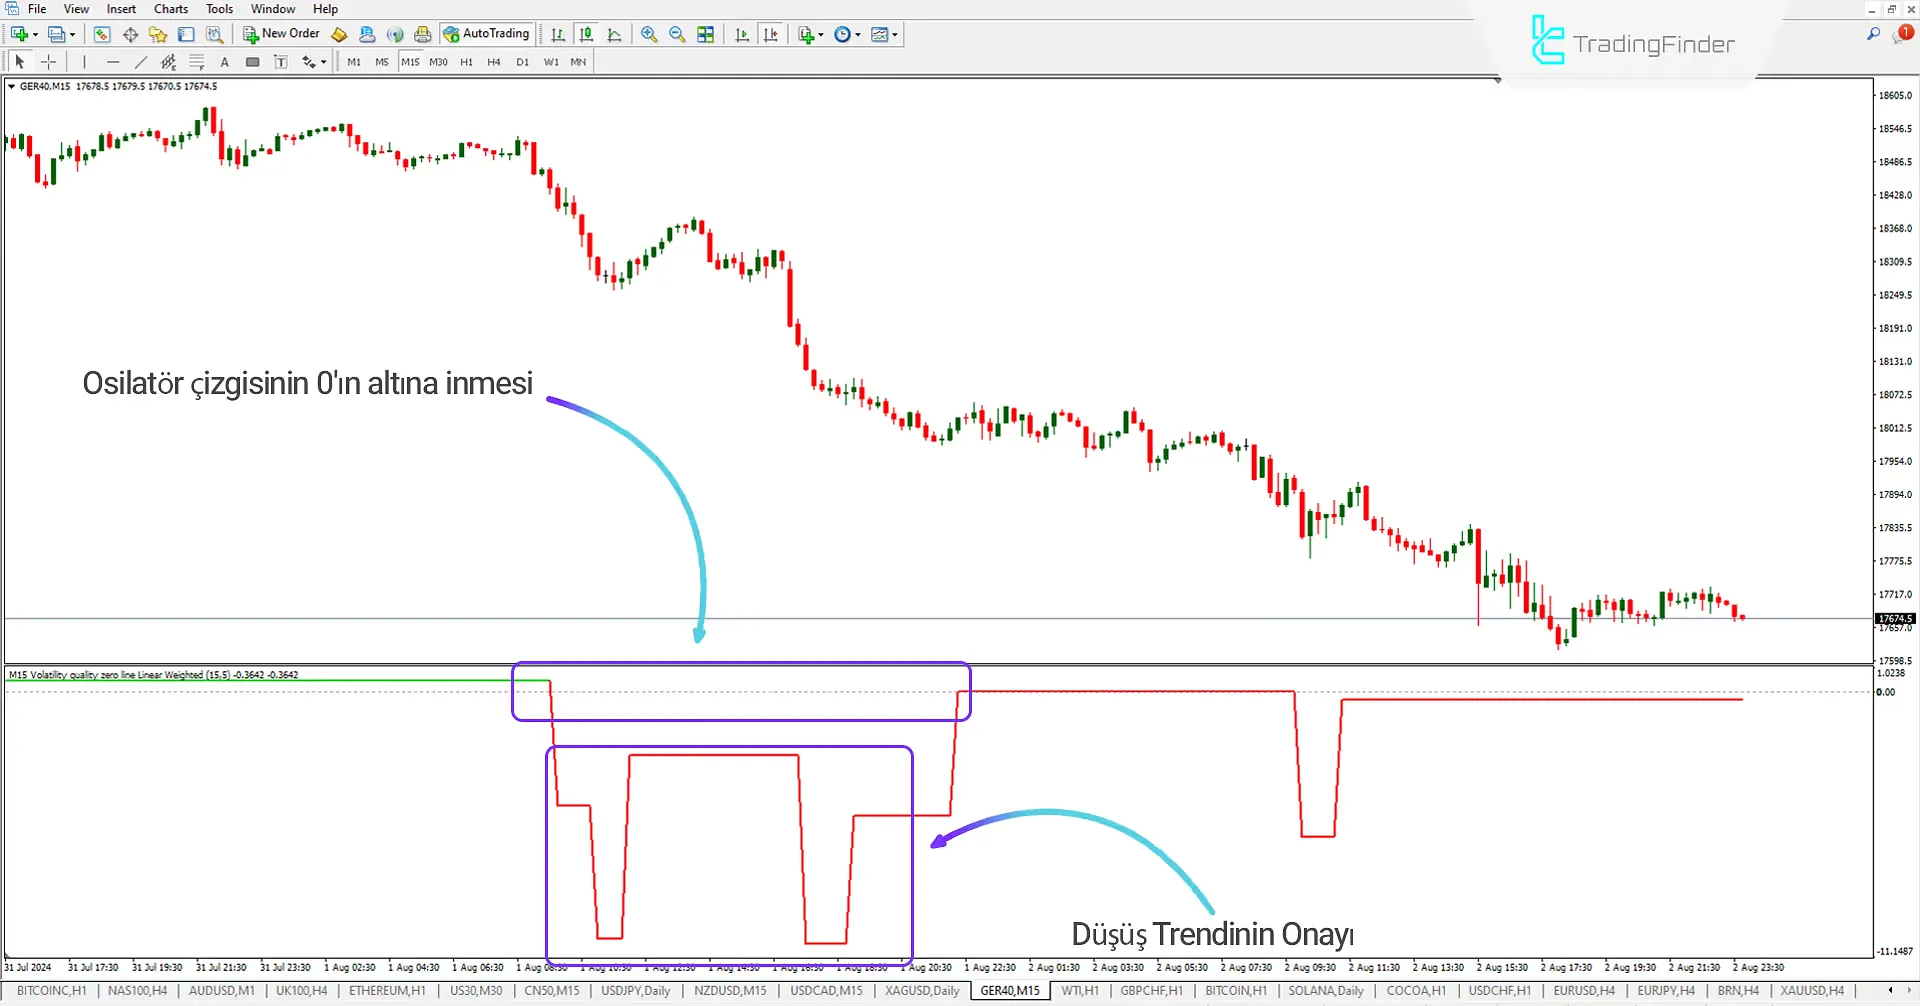Click the Zoom In magnifier icon

coord(649,34)
